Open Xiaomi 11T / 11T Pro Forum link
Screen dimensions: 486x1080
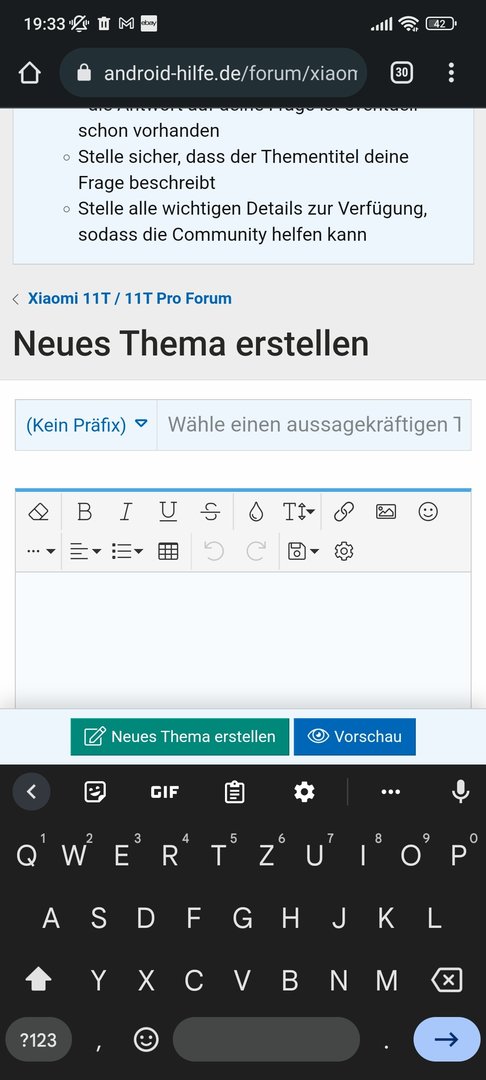[129, 298]
